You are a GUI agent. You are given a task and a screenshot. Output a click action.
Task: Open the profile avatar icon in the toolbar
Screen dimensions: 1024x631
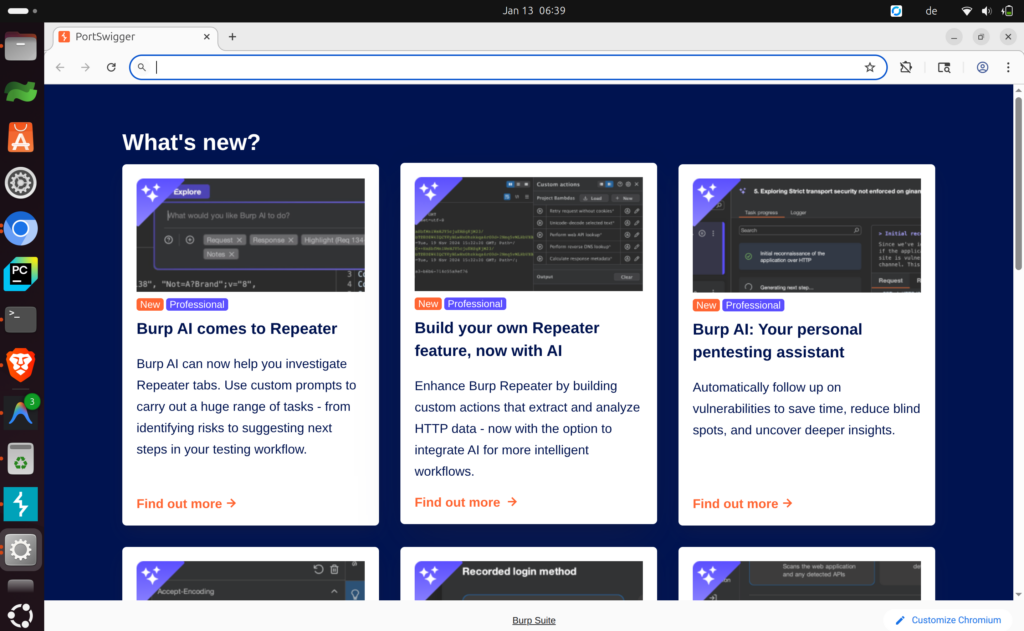[x=982, y=67]
